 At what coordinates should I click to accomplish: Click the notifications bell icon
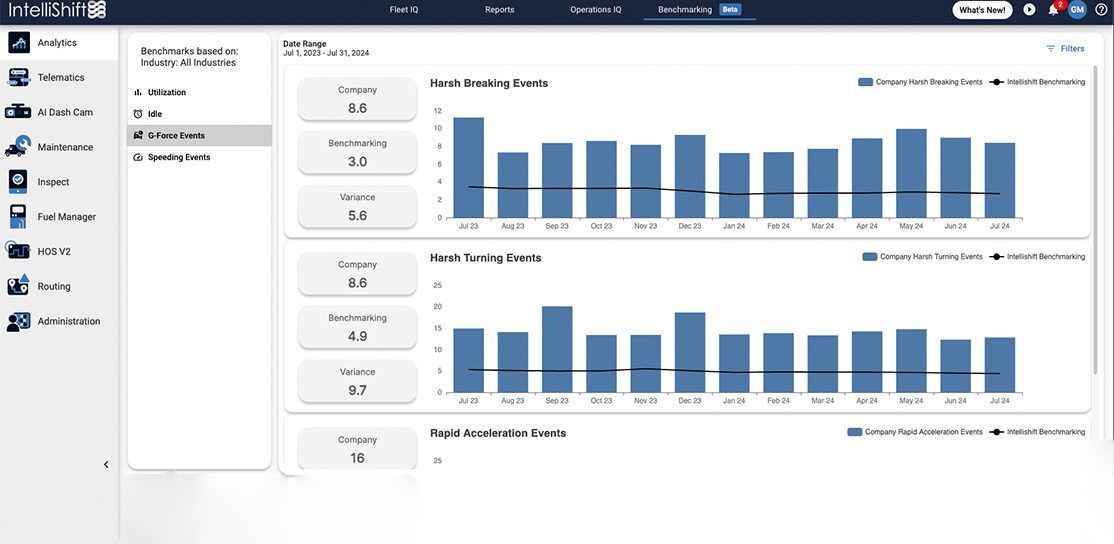(x=1053, y=10)
